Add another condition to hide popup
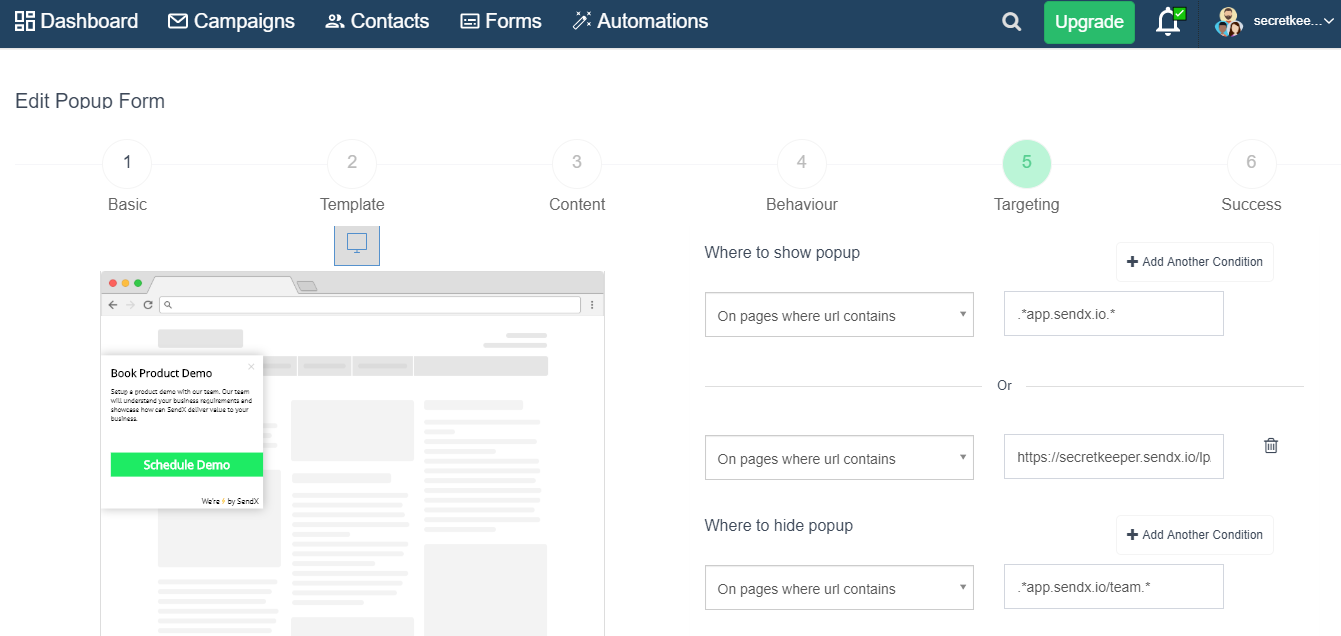 click(x=1194, y=535)
